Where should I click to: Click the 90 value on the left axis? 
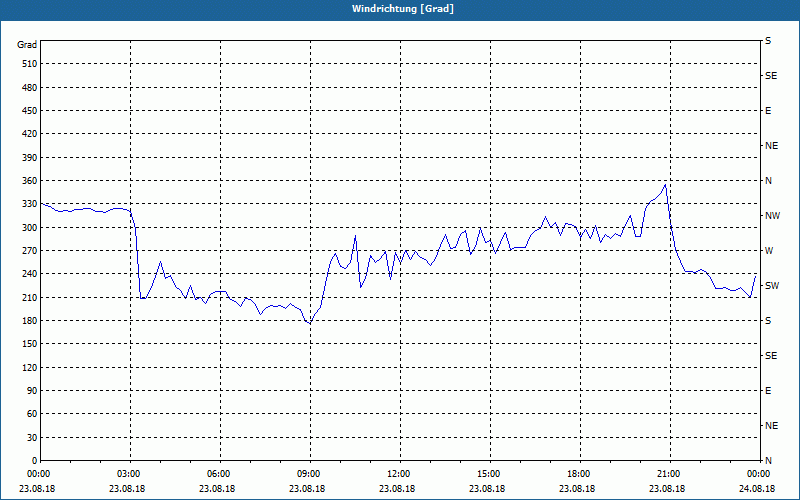pyautogui.click(x=32, y=390)
